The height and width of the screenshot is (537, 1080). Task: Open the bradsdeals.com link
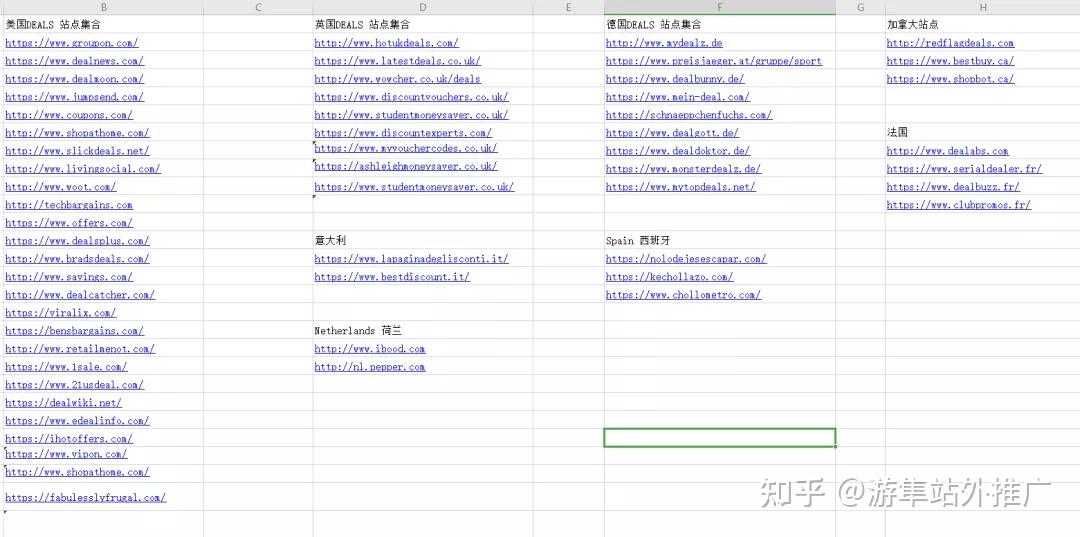pyautogui.click(x=77, y=259)
